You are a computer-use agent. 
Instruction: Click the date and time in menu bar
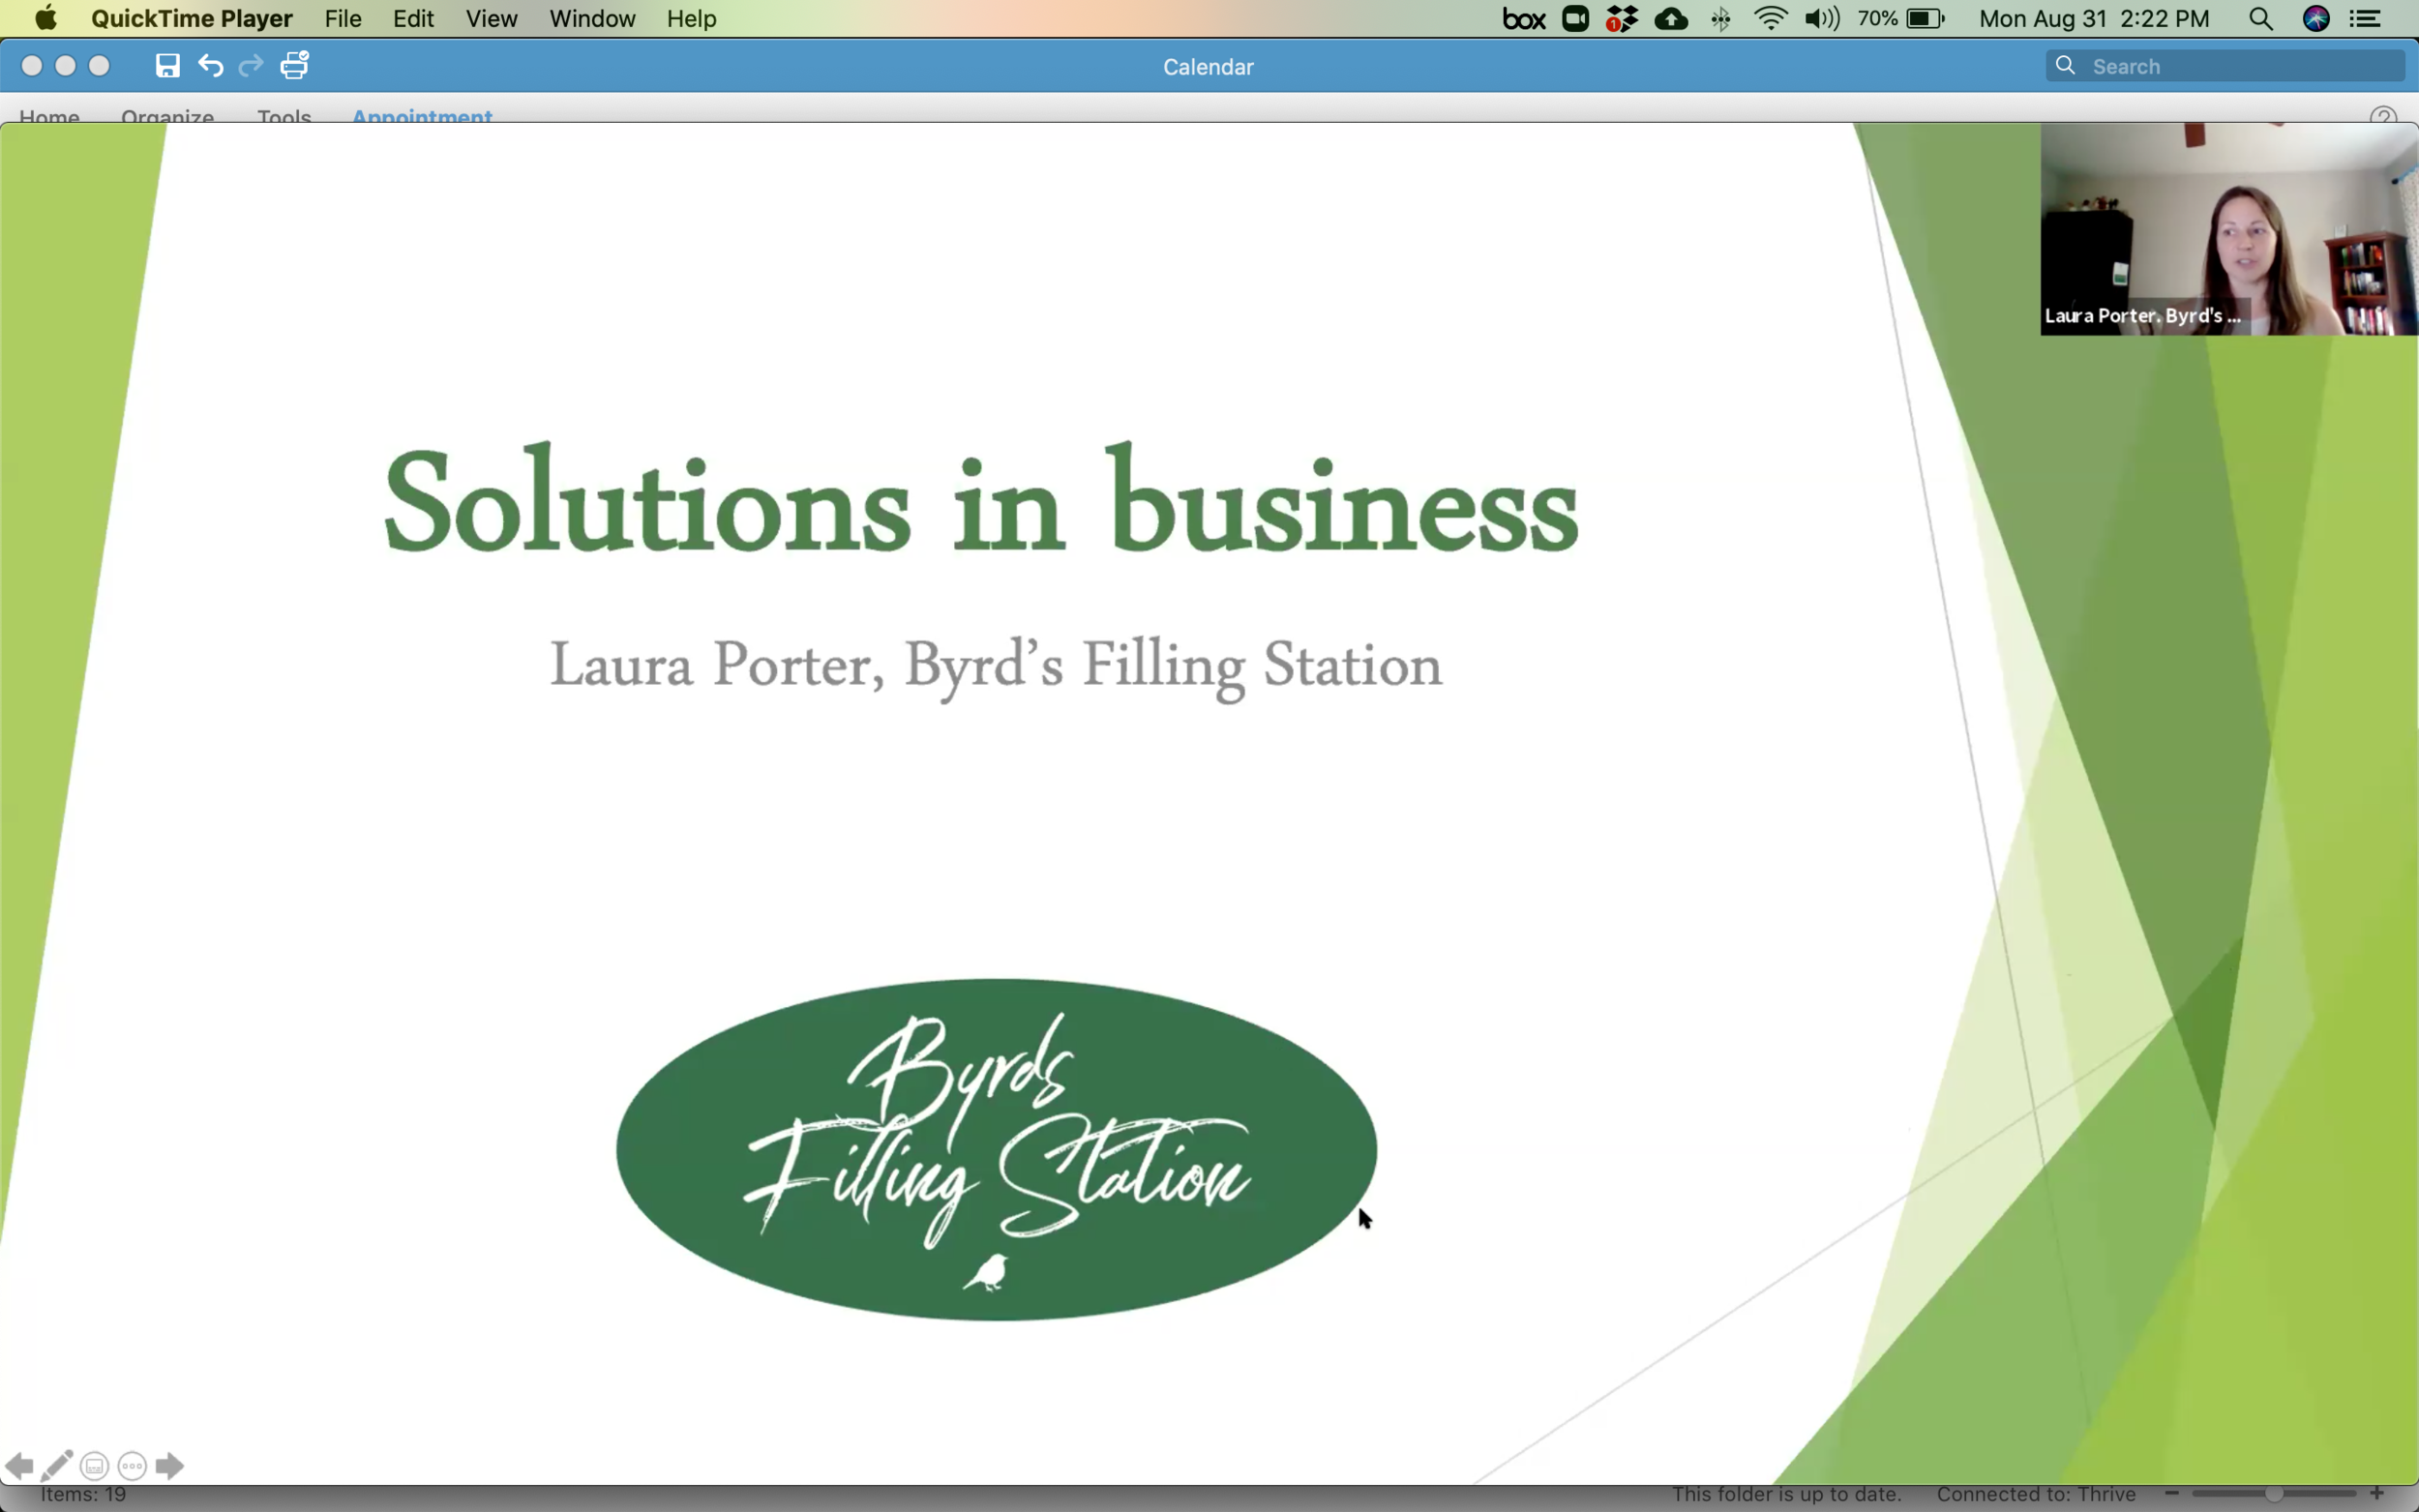click(x=2094, y=19)
